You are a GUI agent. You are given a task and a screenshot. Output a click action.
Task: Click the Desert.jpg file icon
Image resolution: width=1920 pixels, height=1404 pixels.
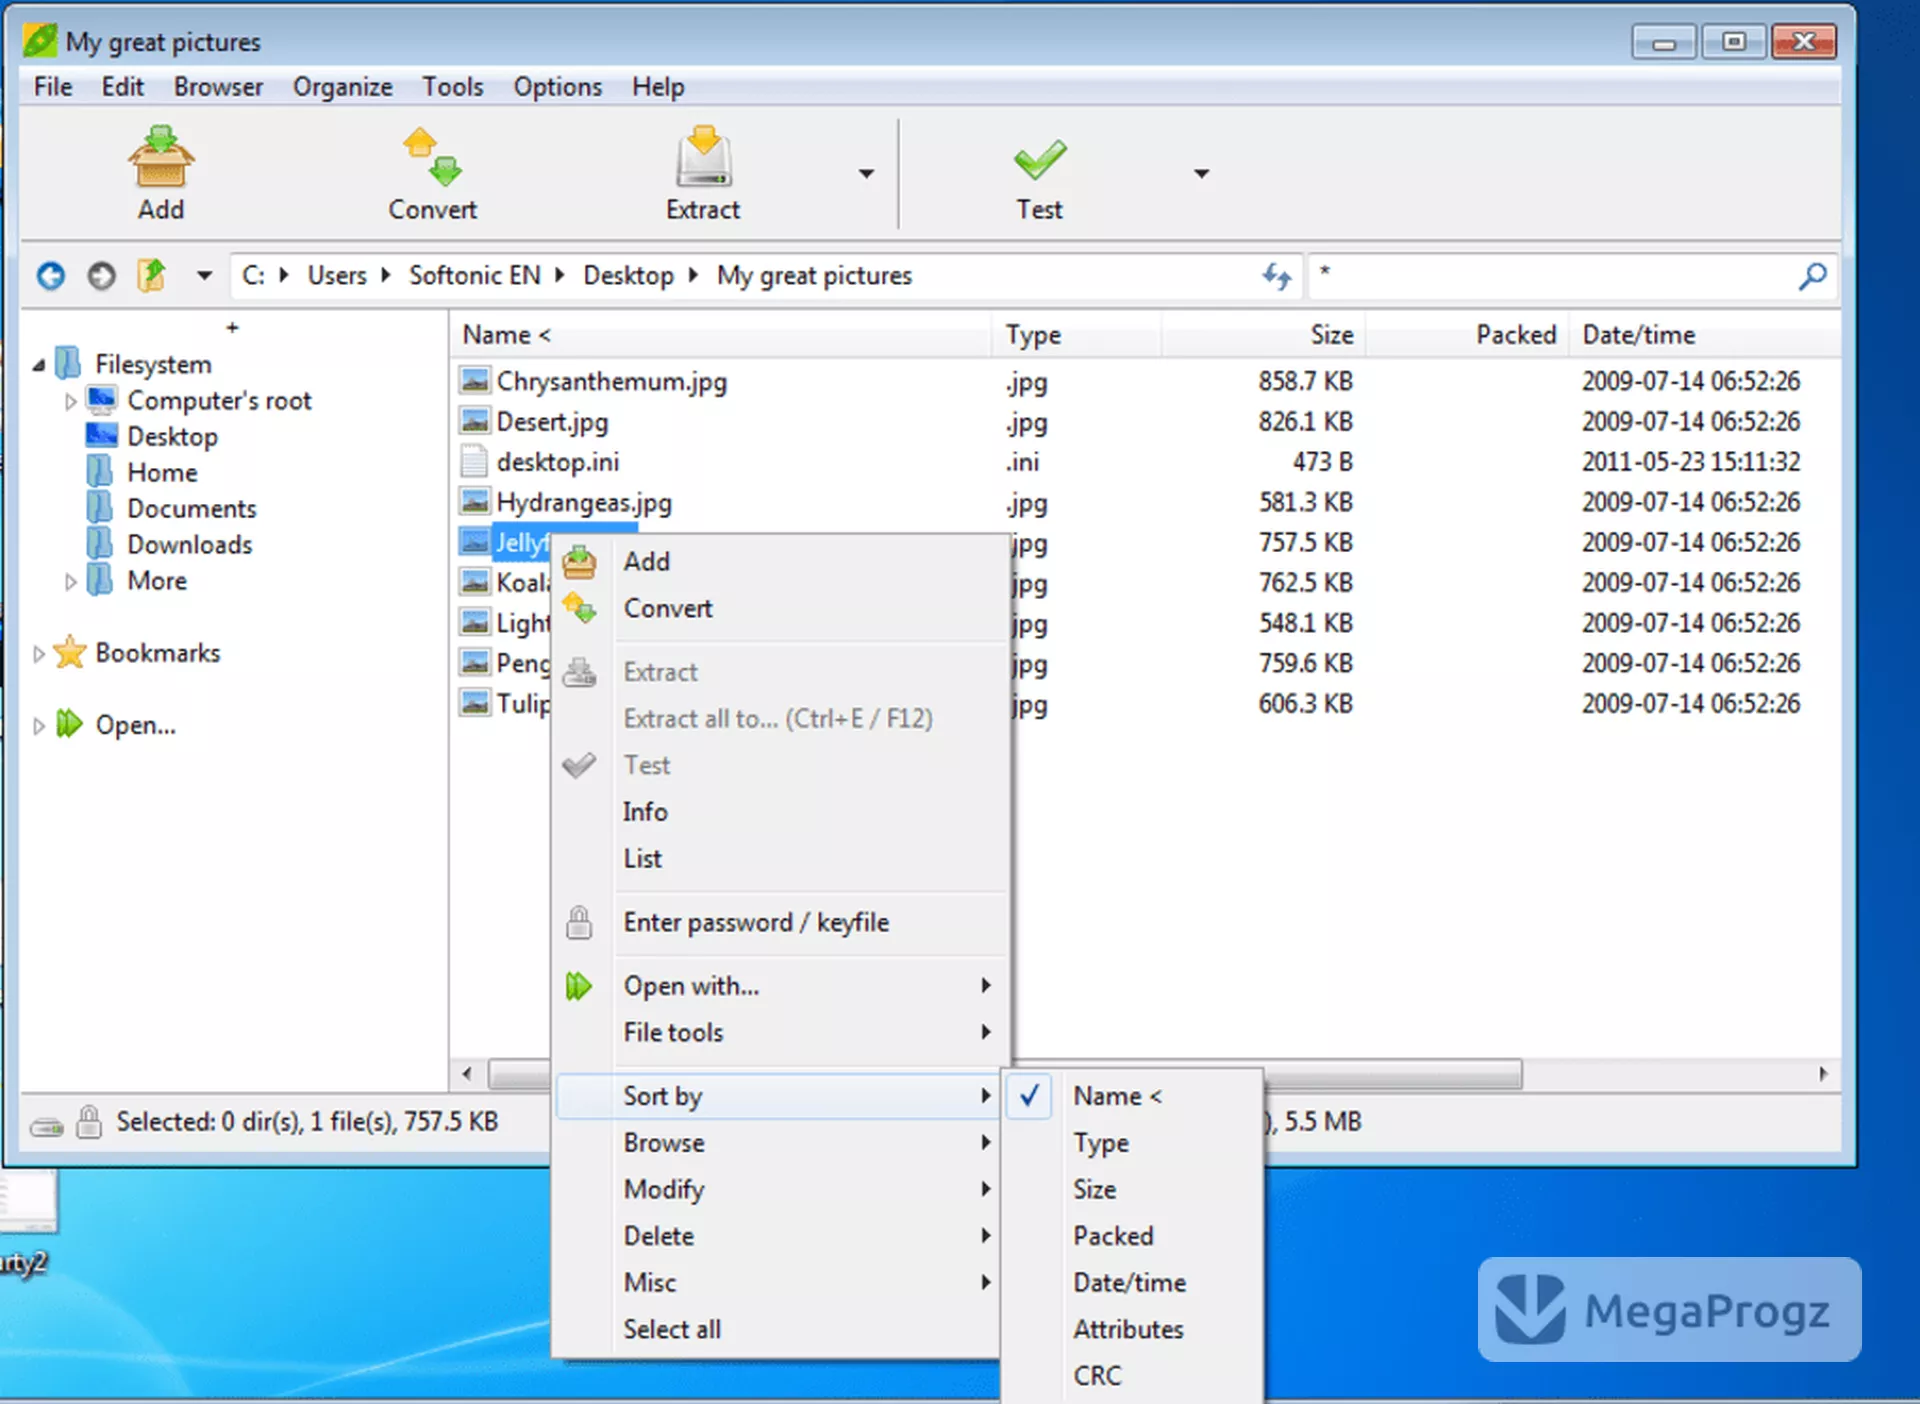475,421
